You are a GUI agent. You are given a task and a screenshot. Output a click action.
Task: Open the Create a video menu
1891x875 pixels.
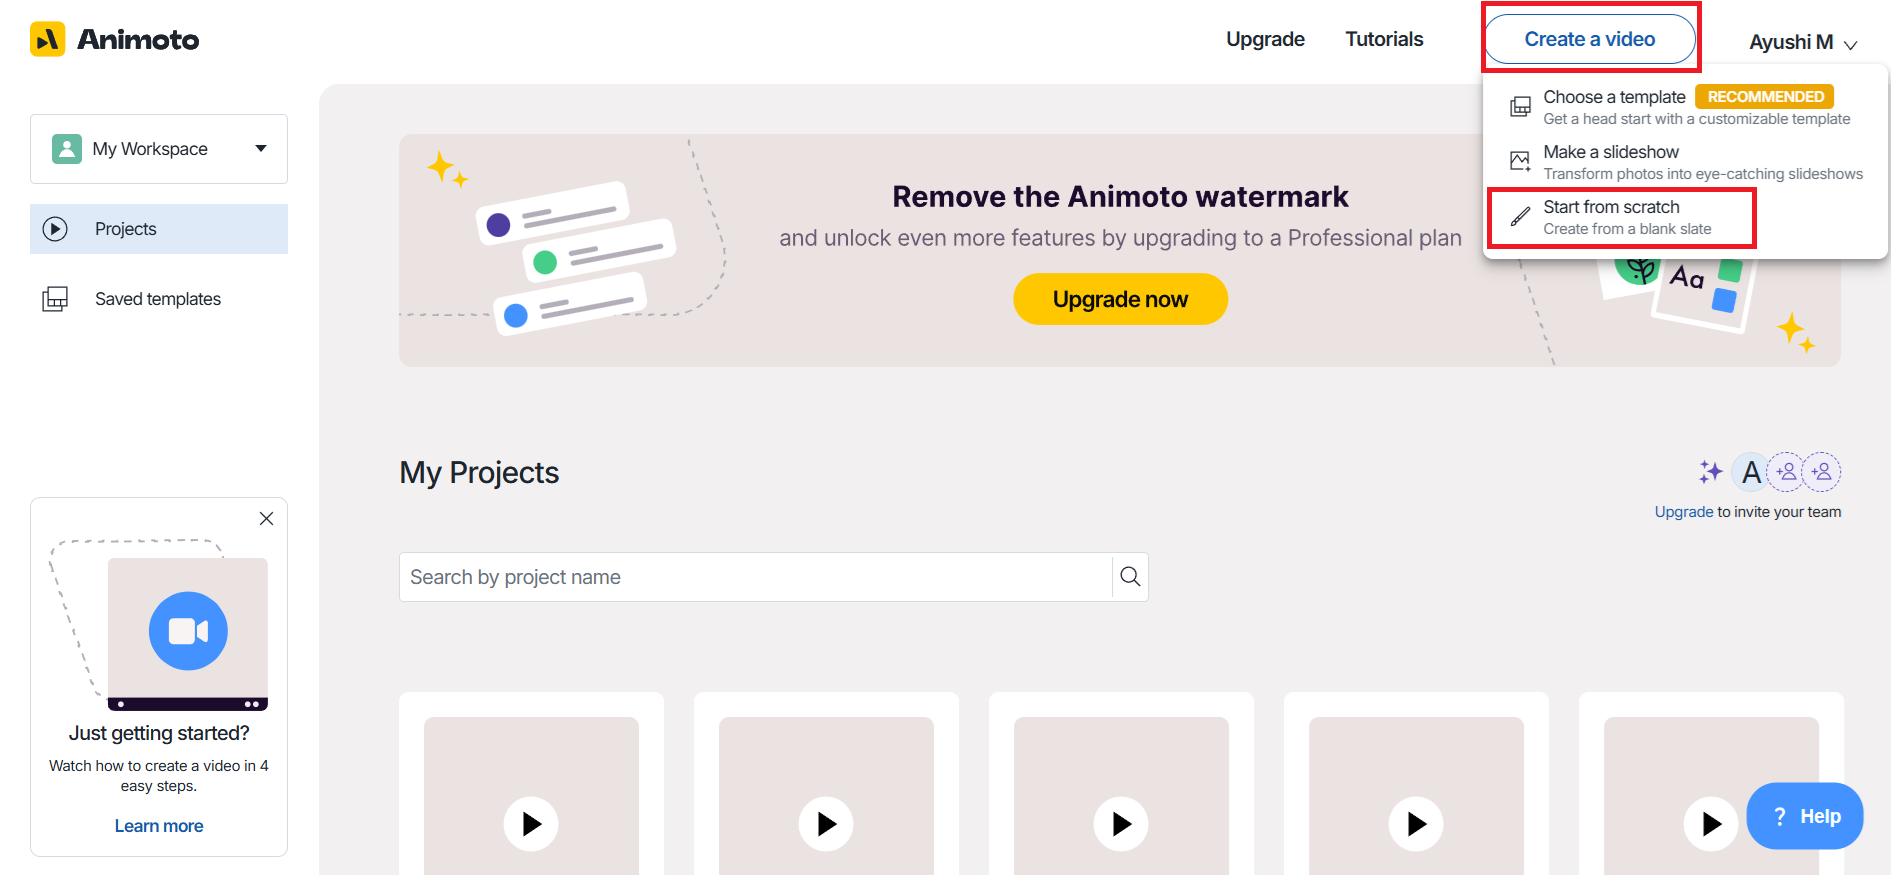click(1590, 38)
